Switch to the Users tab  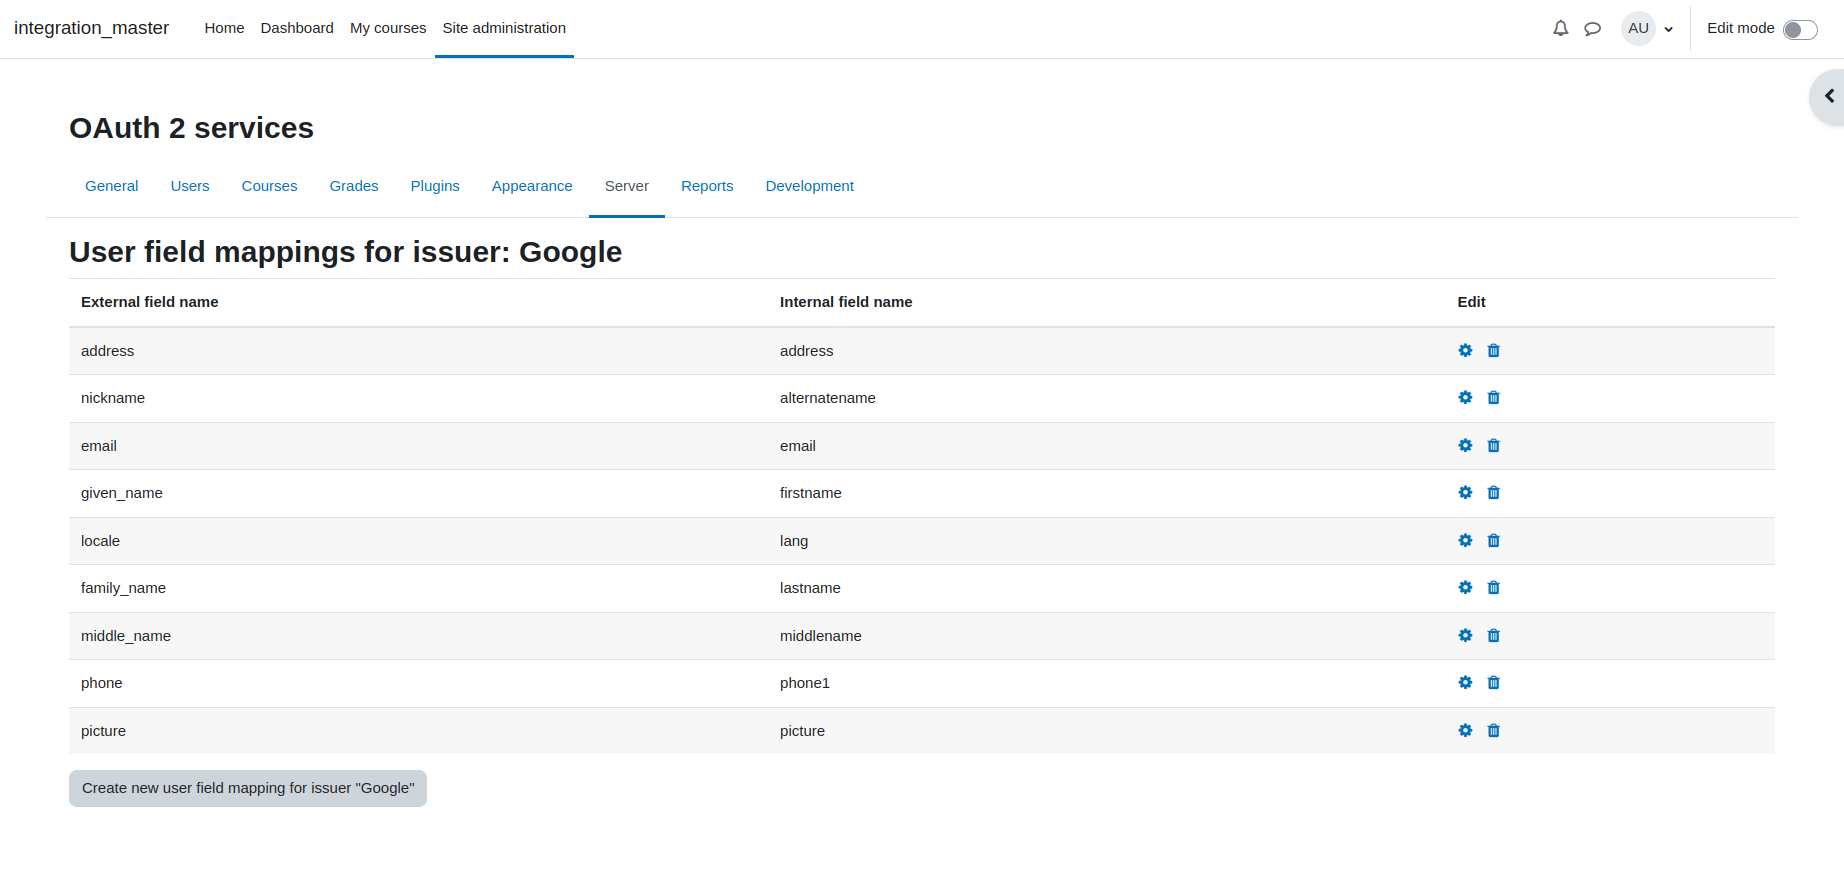pos(190,186)
